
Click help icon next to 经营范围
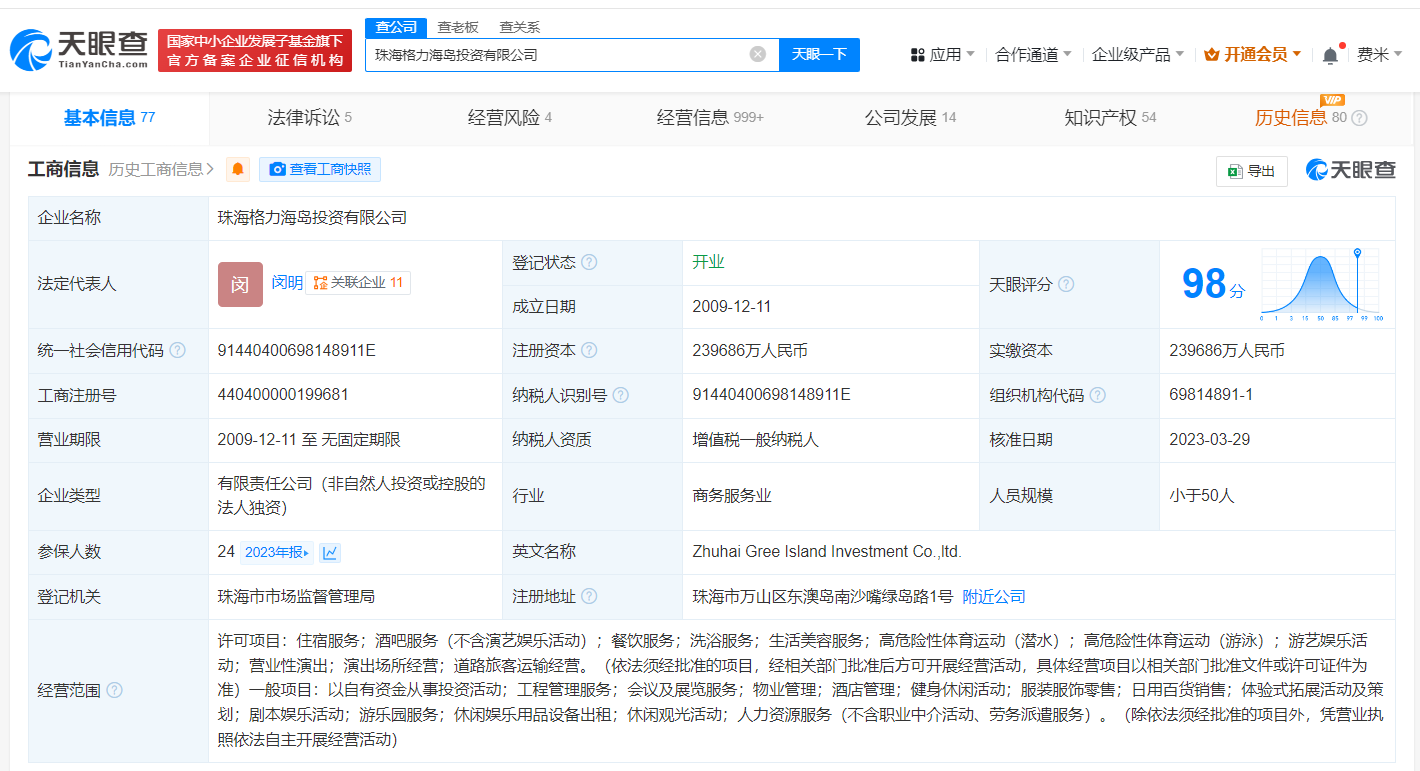coord(115,690)
